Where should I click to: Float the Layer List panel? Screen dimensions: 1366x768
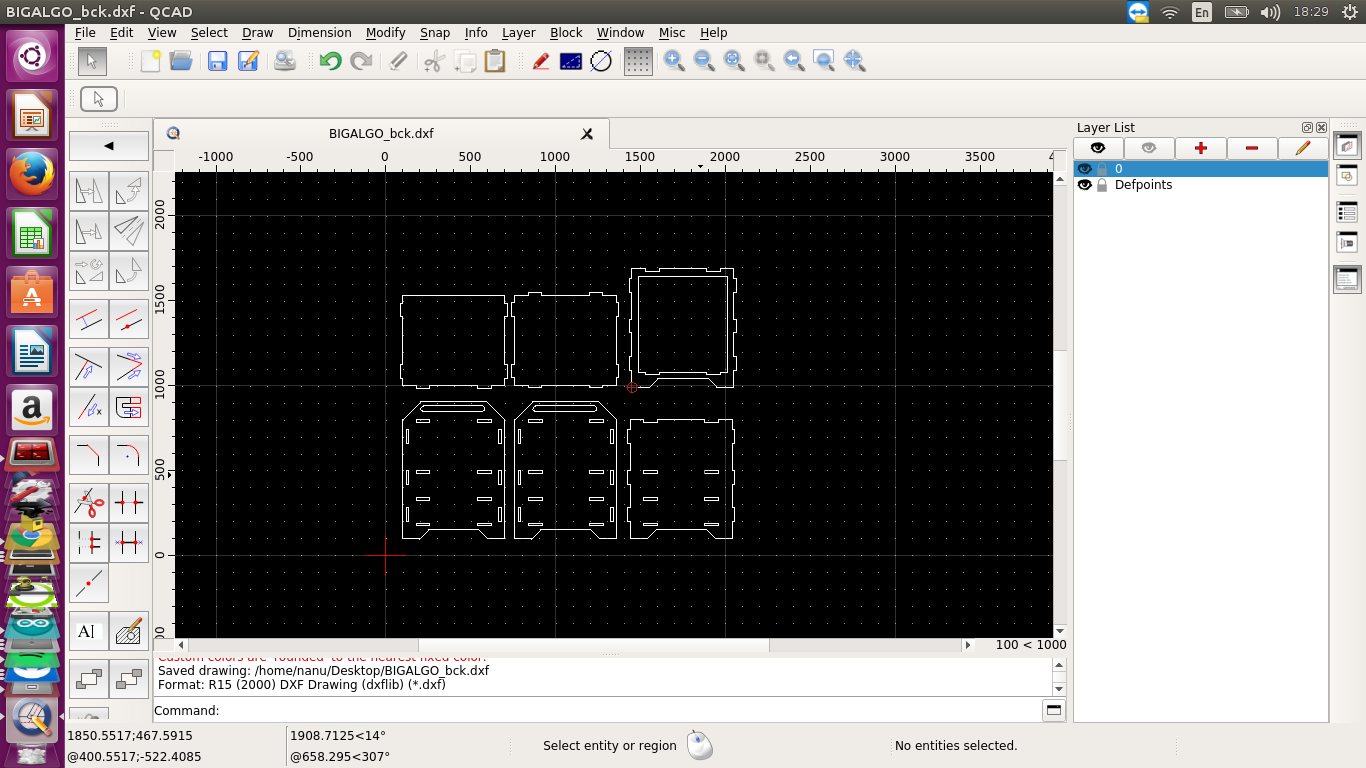pyautogui.click(x=1307, y=128)
